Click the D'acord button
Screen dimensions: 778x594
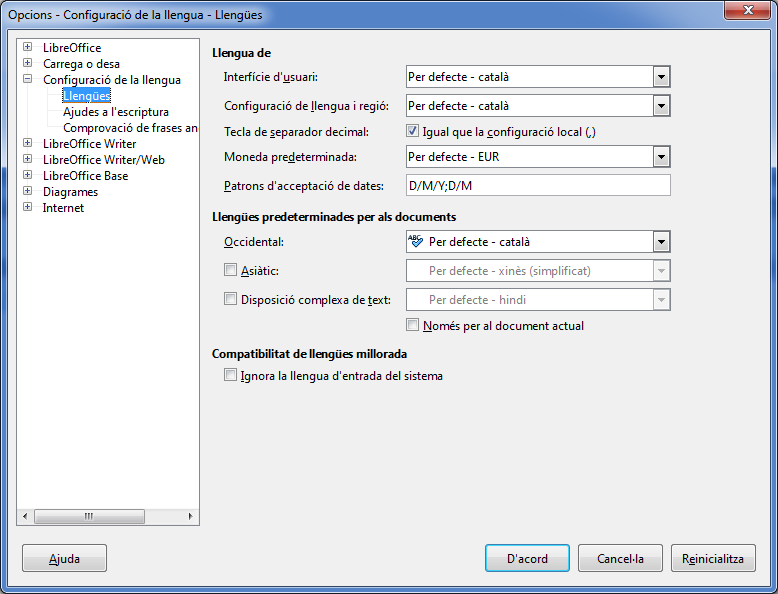tap(527, 558)
